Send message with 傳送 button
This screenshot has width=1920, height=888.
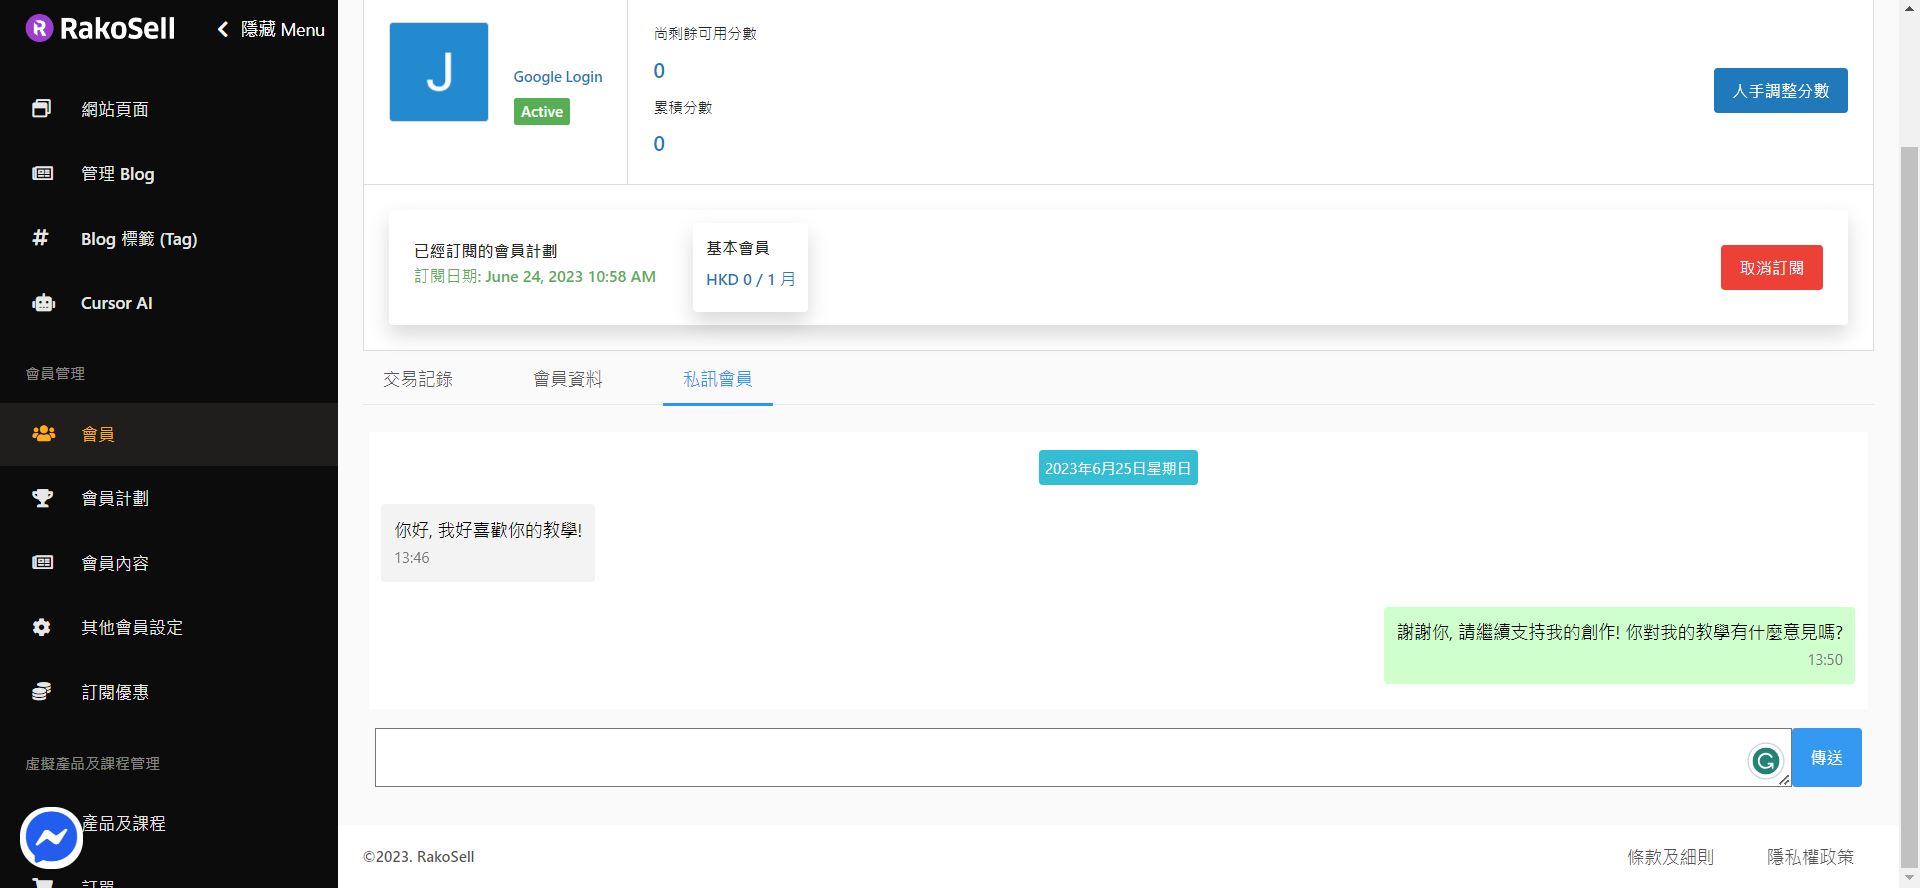click(x=1826, y=758)
